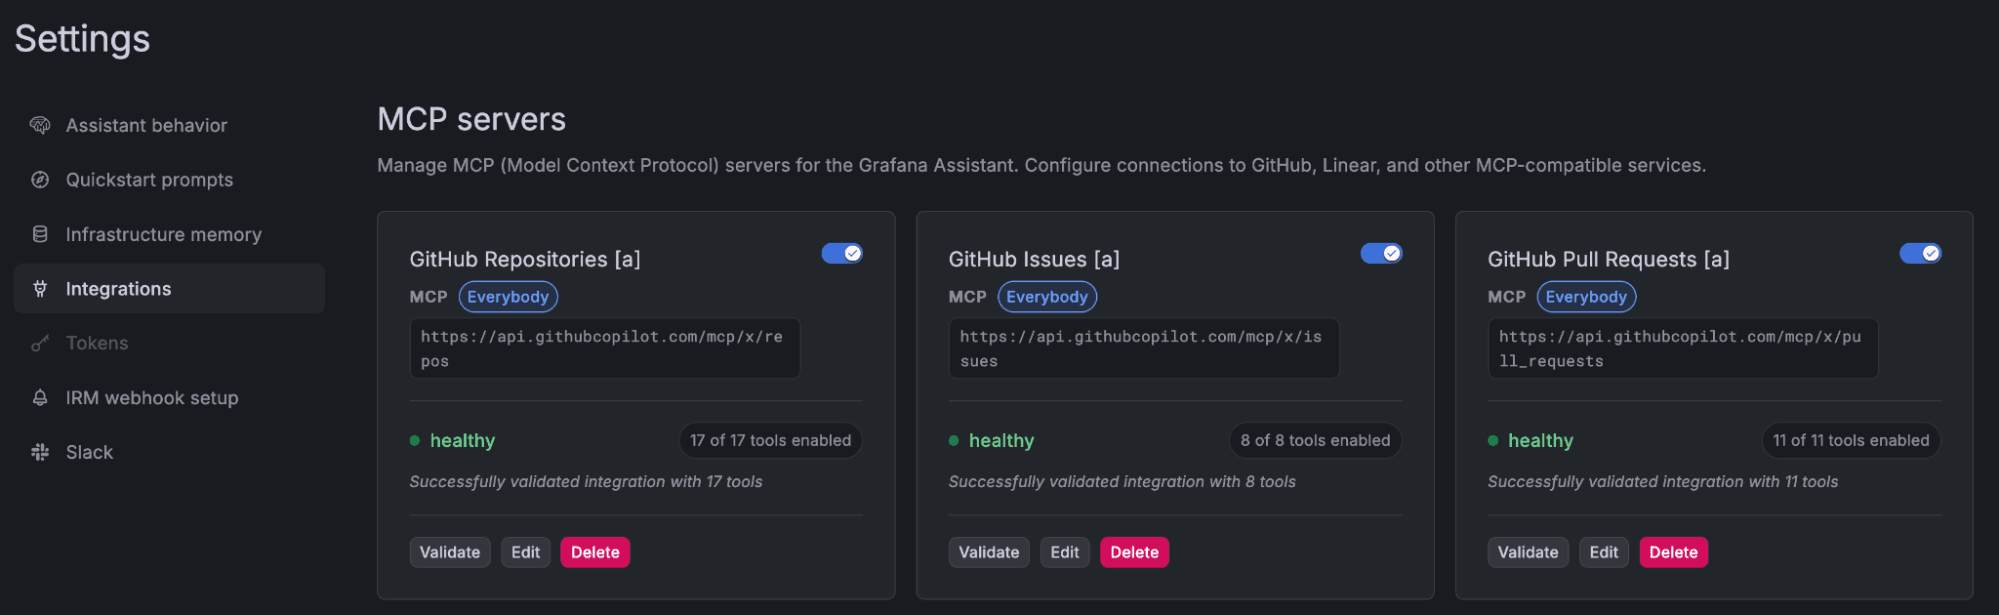Click the 'GitHub Pull Requests [a]' title
Viewport: 1999px width, 615px height.
[1608, 259]
